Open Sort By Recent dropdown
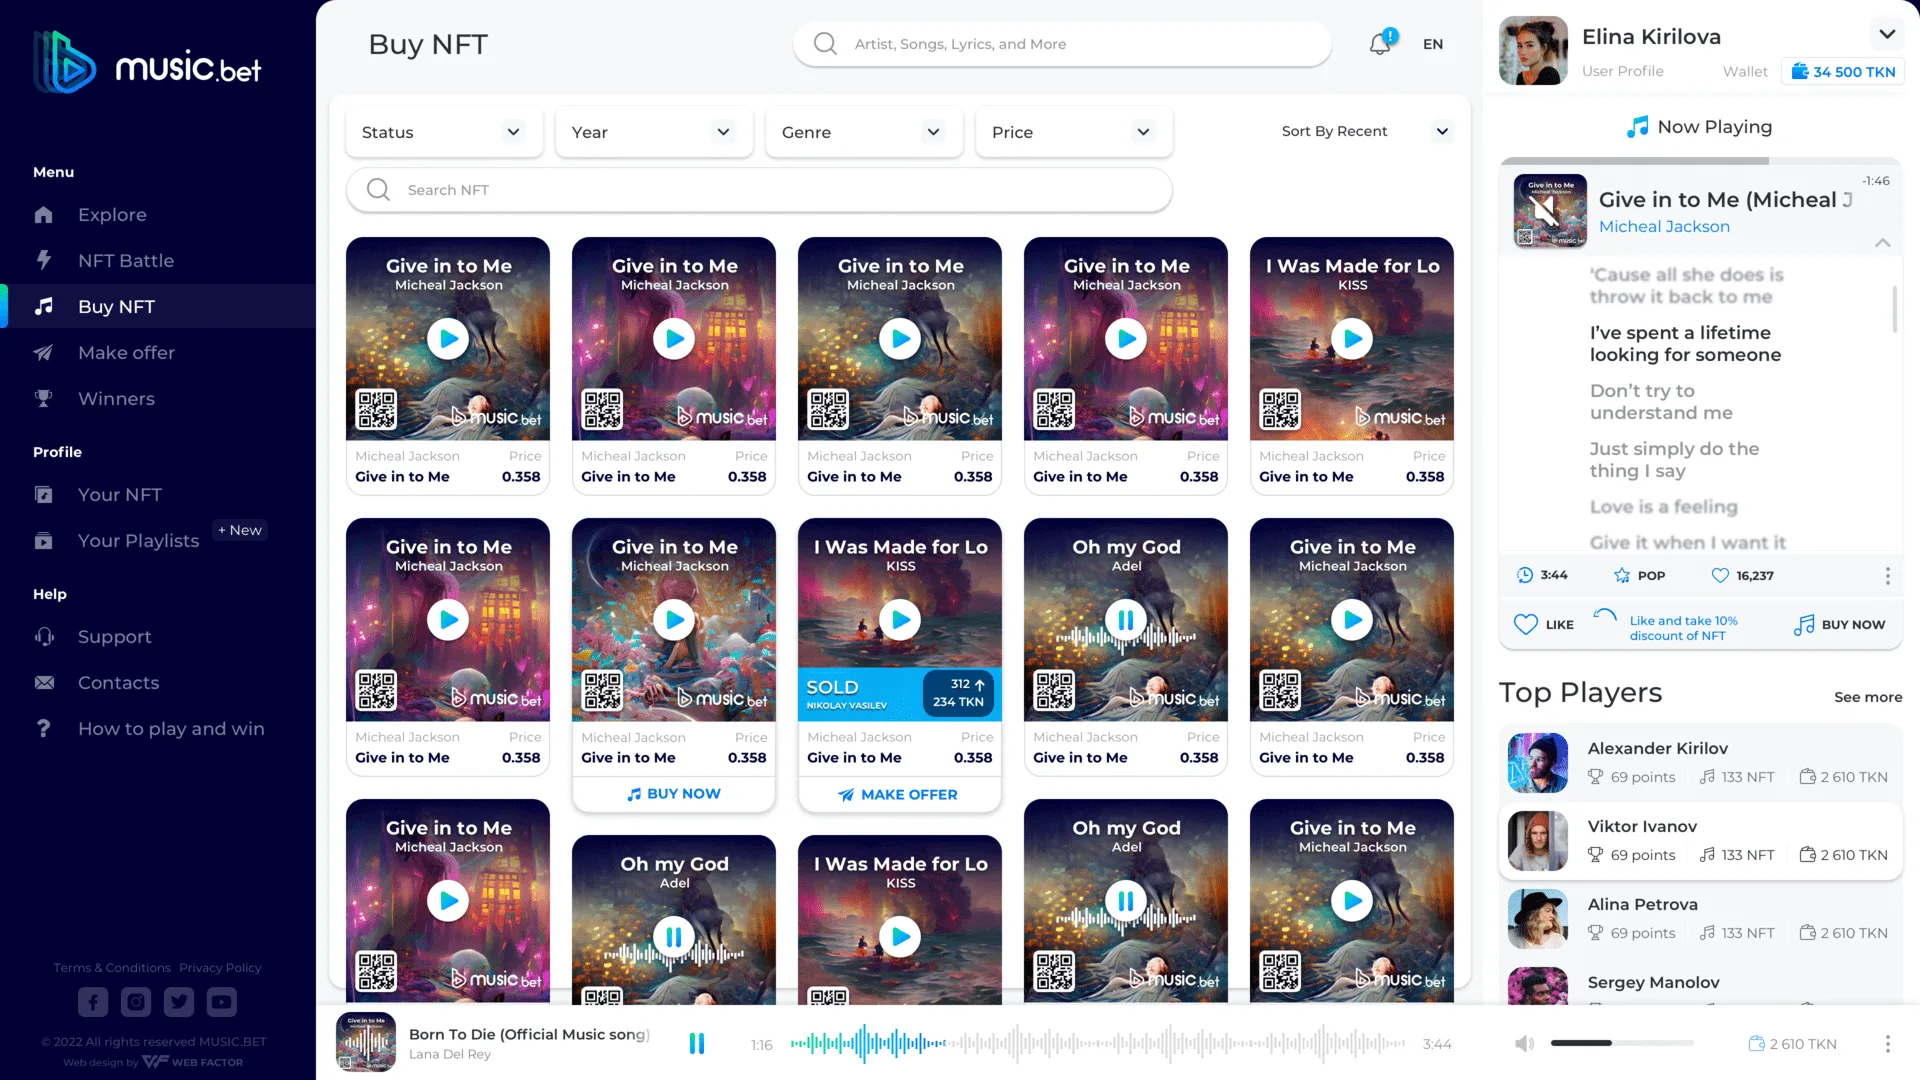 point(1364,131)
